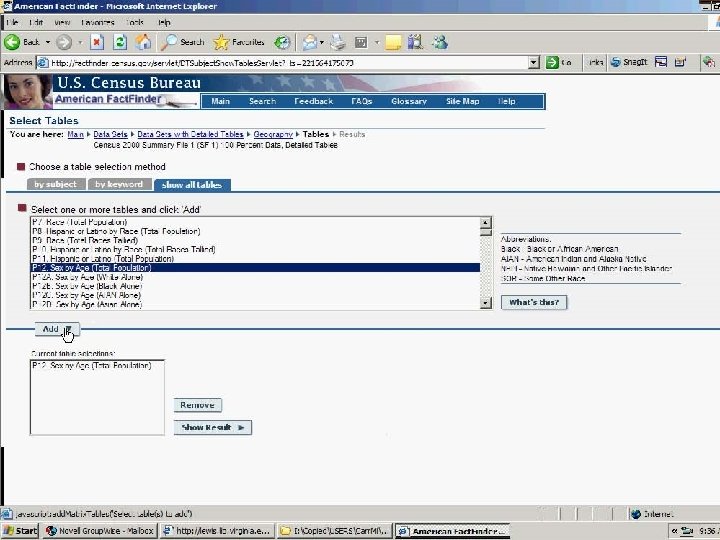This screenshot has height=540, width=720.
Task: Select P8. Hispanic or Latino by Race
Action: tap(255, 231)
